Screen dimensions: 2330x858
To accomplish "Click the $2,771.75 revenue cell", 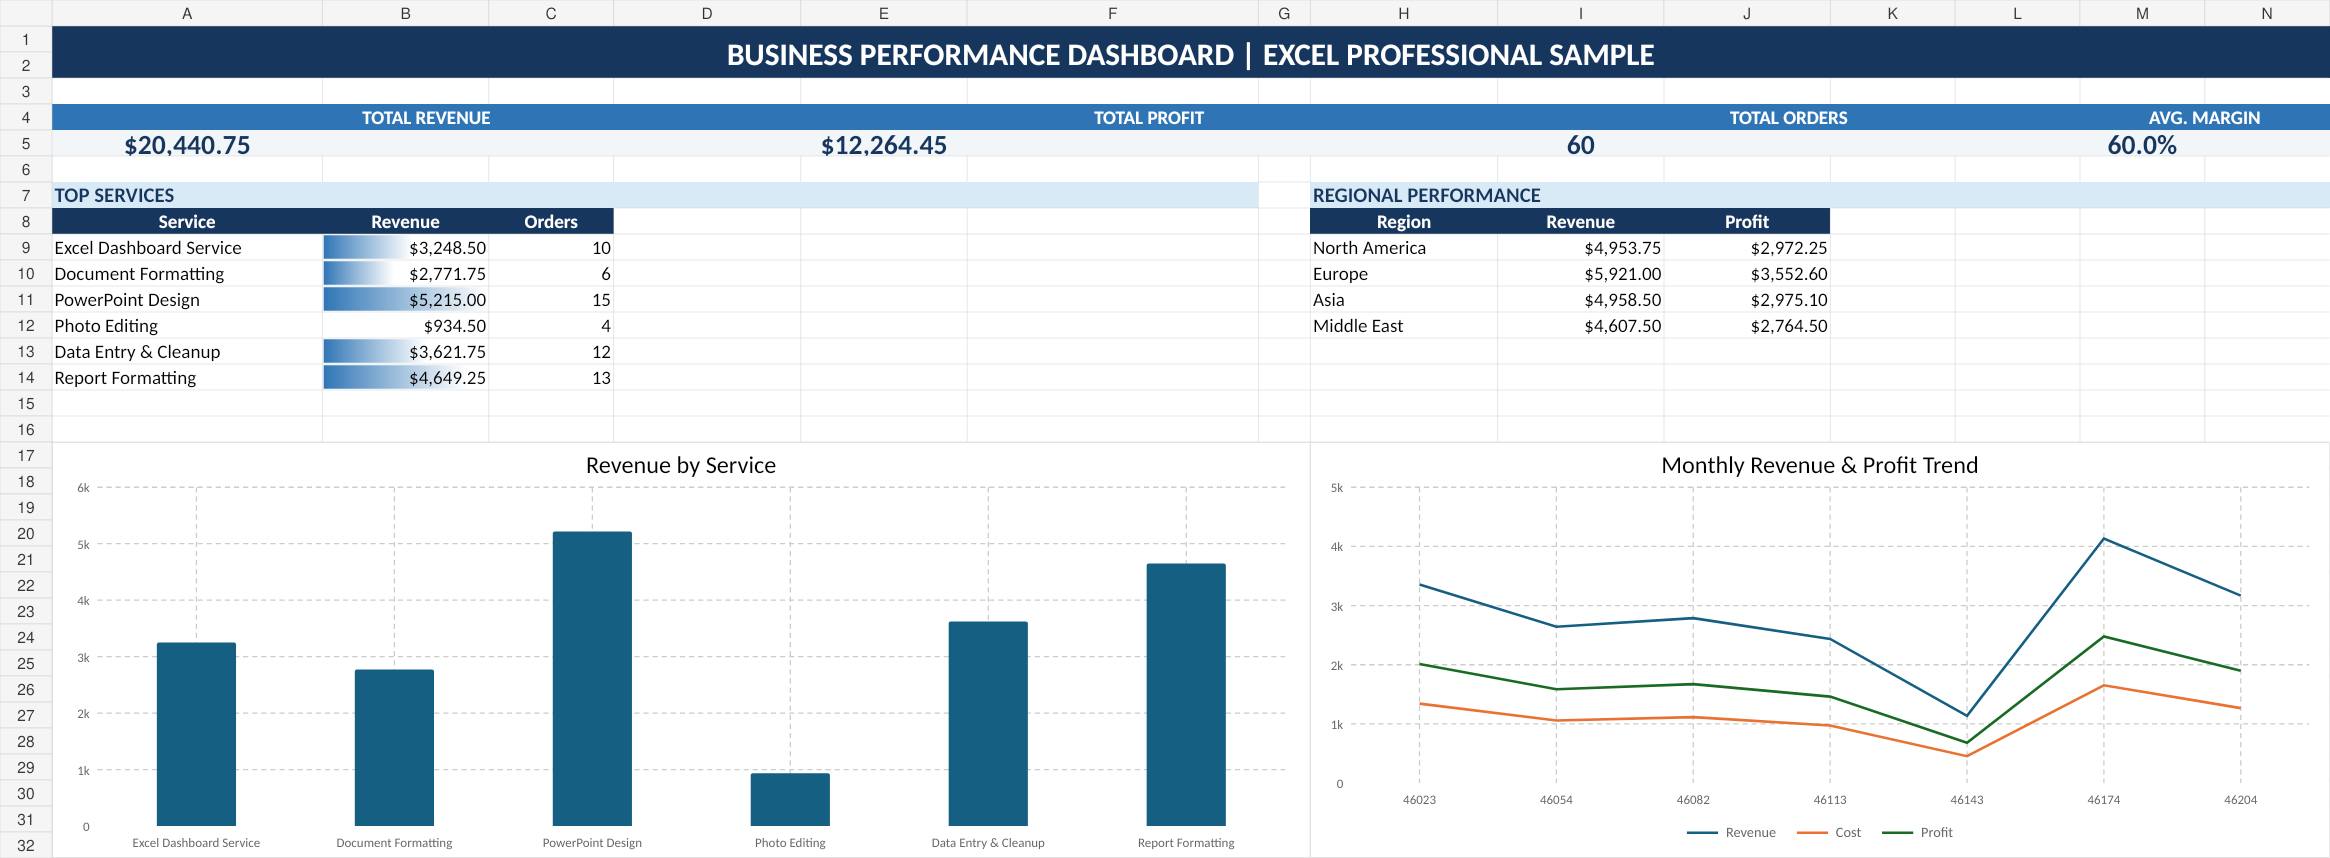I will click(405, 274).
